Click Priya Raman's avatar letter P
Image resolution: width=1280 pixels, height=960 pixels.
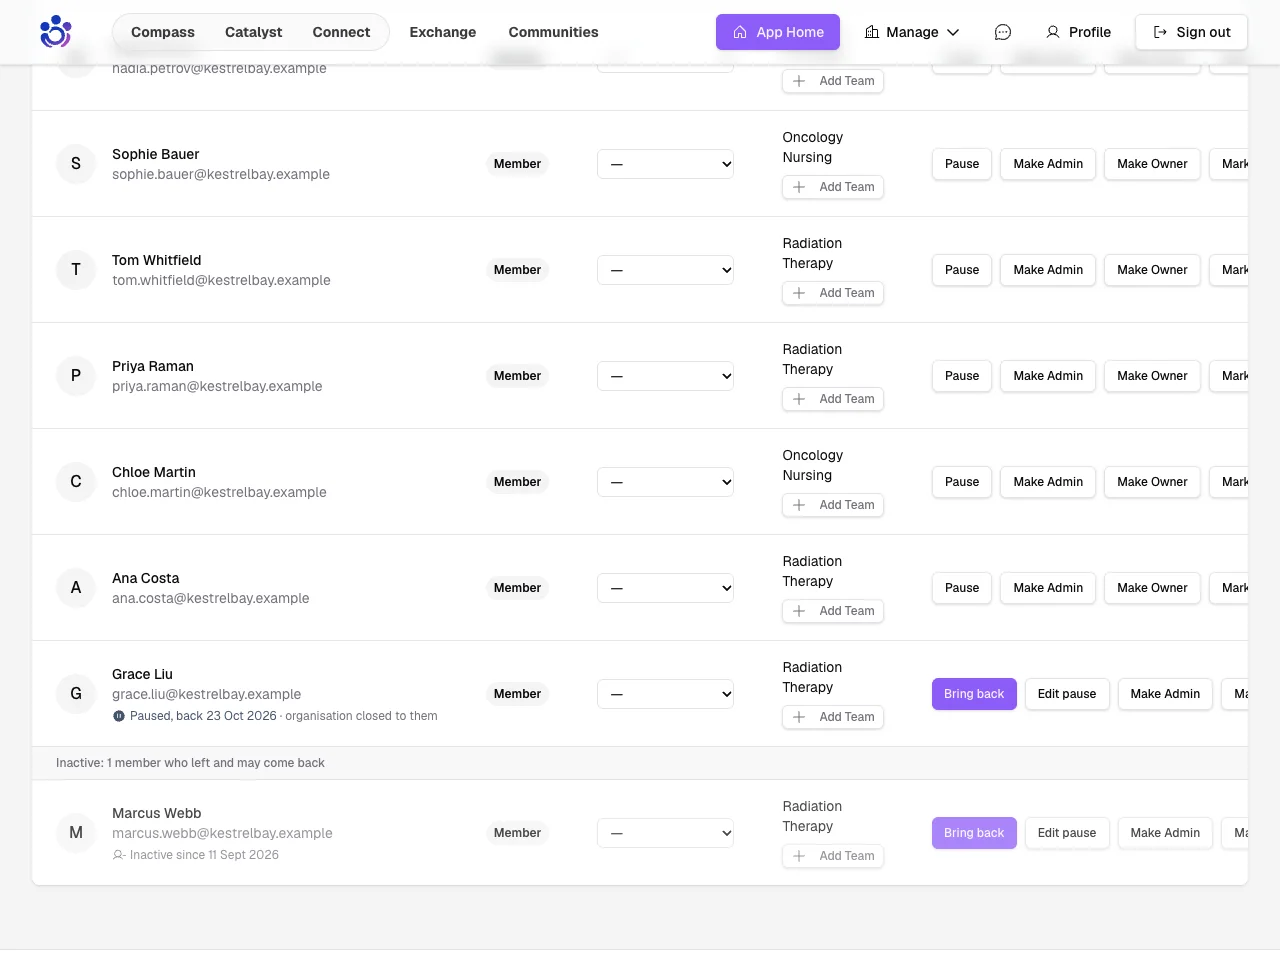[76, 376]
